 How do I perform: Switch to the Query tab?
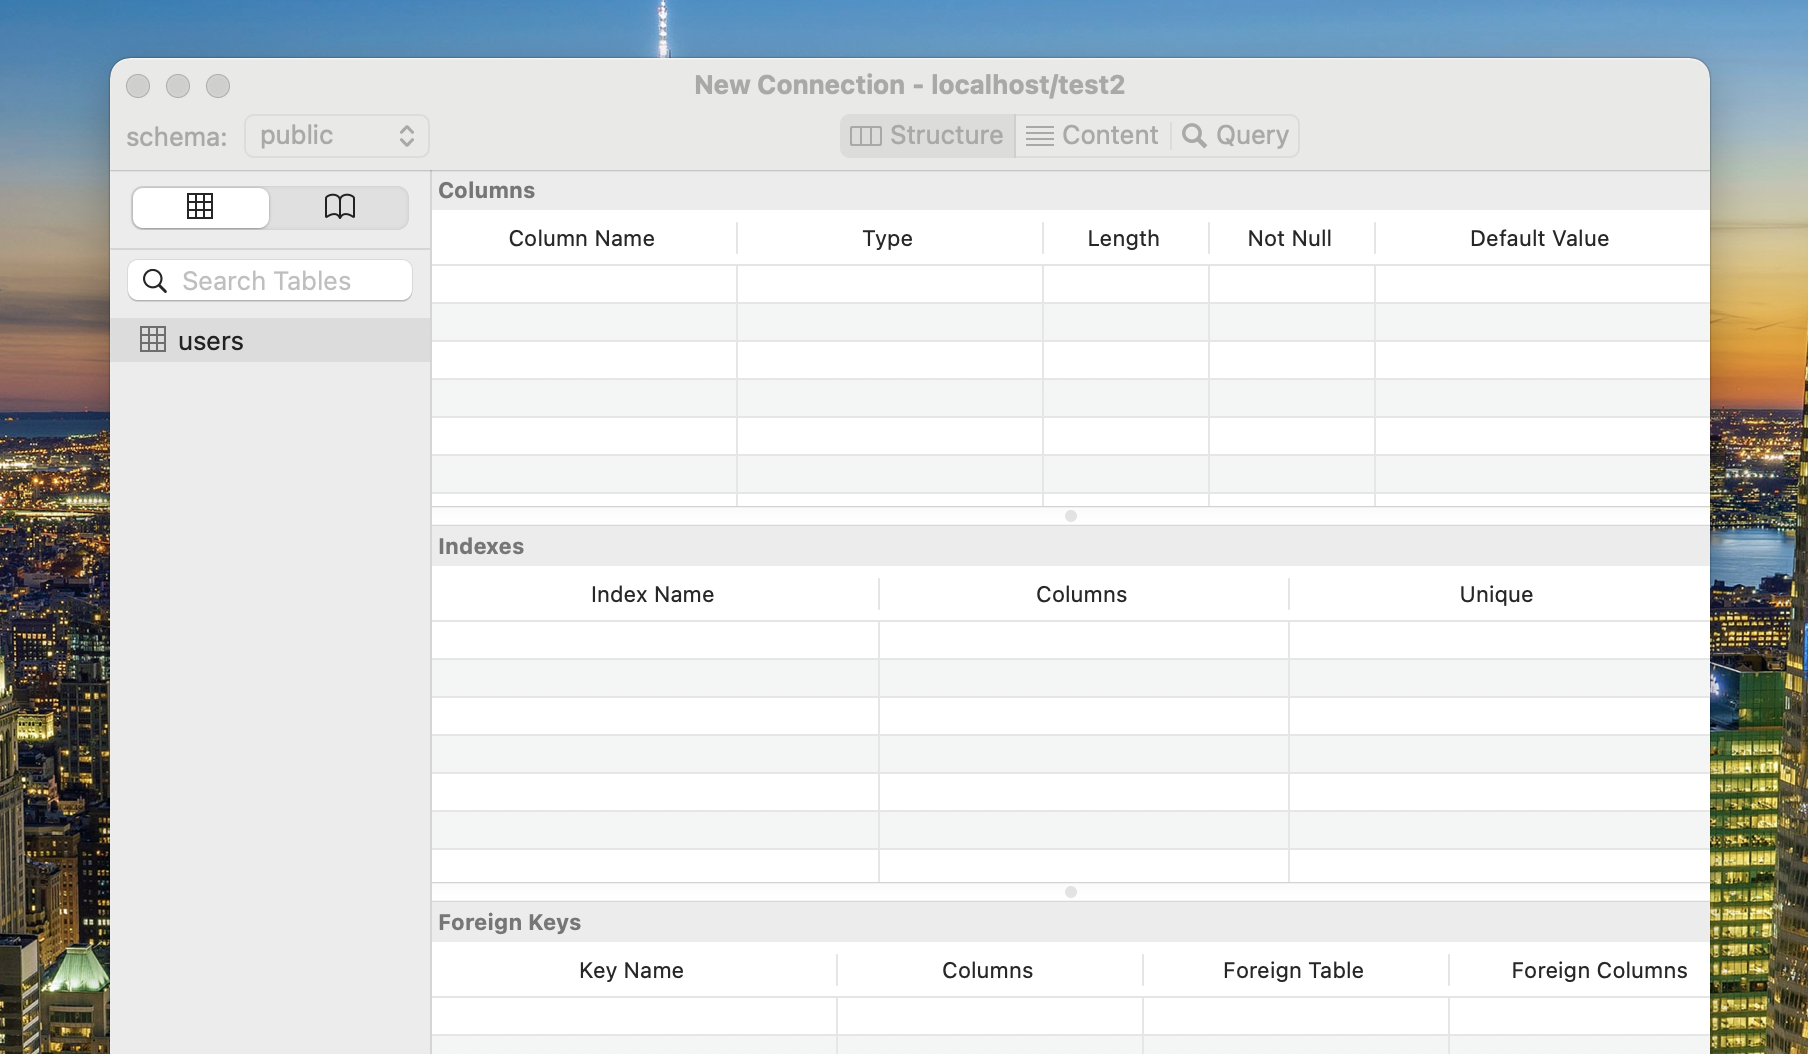(1235, 135)
